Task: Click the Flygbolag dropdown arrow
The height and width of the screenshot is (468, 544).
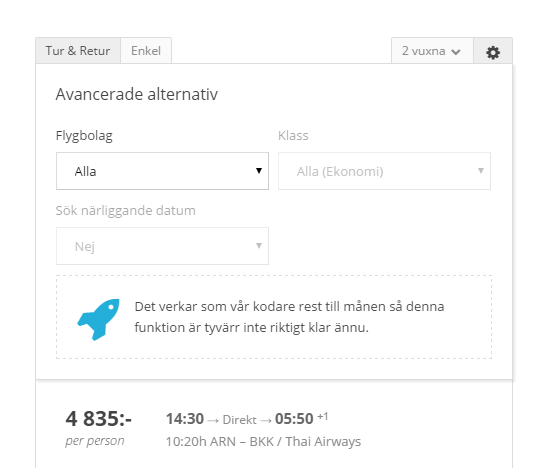Action: click(x=259, y=170)
